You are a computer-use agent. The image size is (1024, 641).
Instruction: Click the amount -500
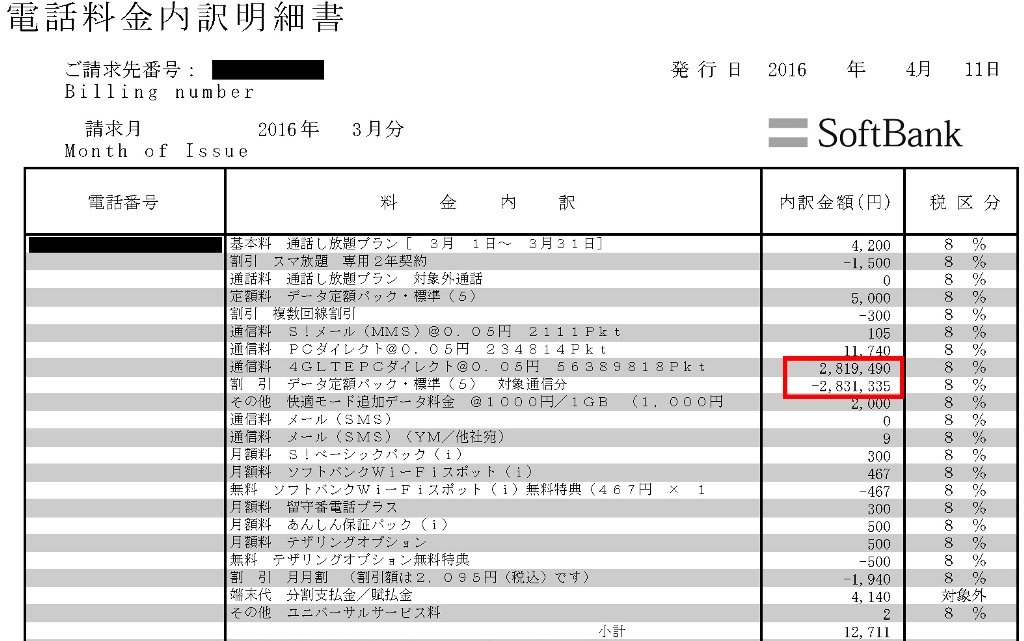click(x=875, y=563)
